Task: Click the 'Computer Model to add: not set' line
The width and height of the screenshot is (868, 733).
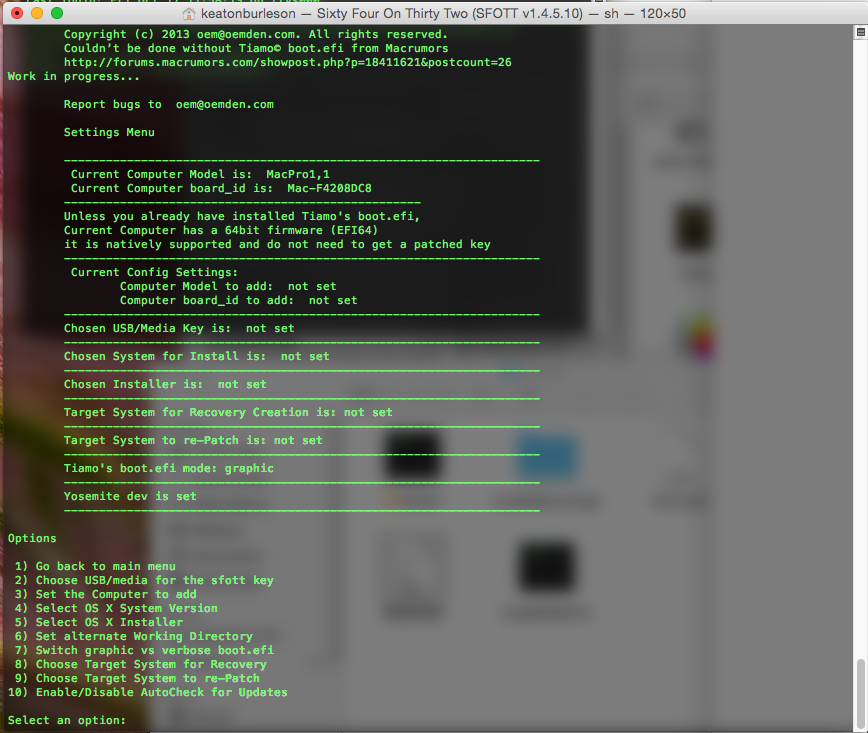Action: tap(228, 286)
